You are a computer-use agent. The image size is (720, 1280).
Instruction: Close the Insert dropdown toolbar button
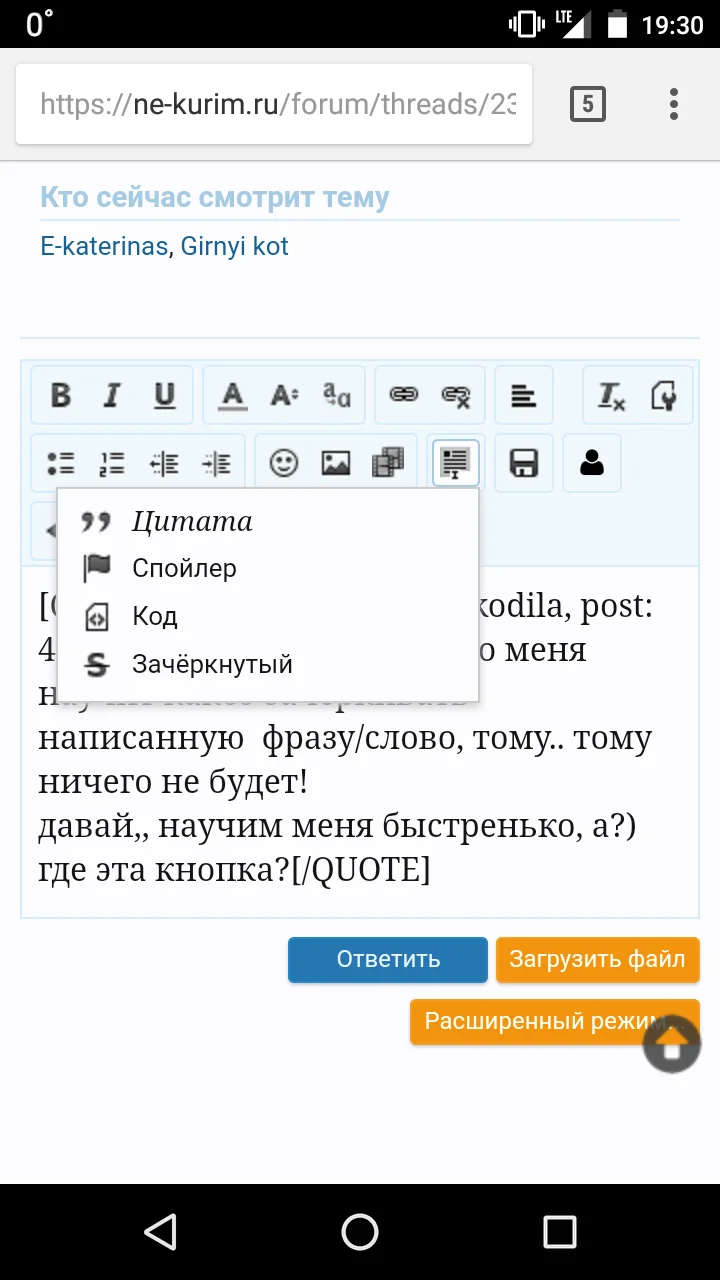click(456, 463)
